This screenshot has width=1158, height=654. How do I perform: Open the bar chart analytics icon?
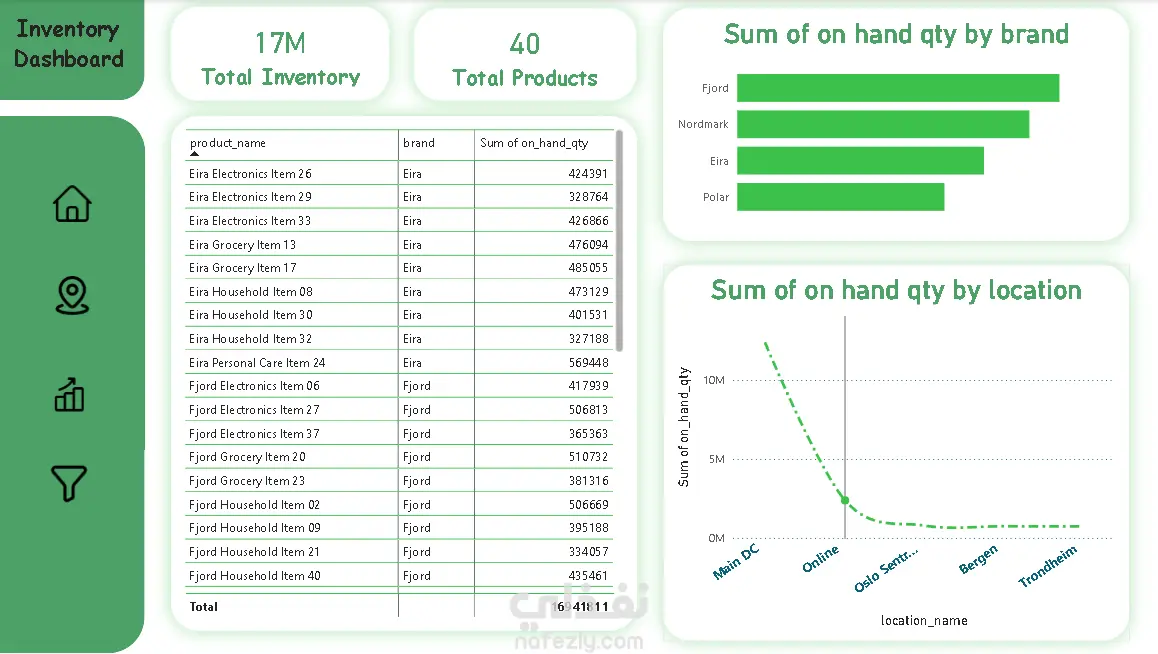pyautogui.click(x=70, y=394)
